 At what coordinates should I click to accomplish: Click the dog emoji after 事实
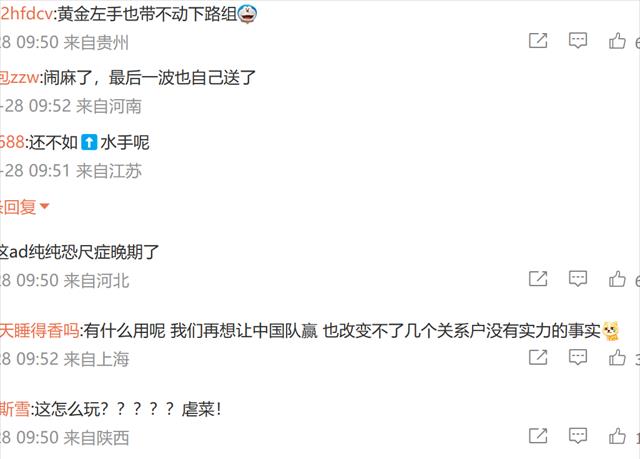pos(611,331)
